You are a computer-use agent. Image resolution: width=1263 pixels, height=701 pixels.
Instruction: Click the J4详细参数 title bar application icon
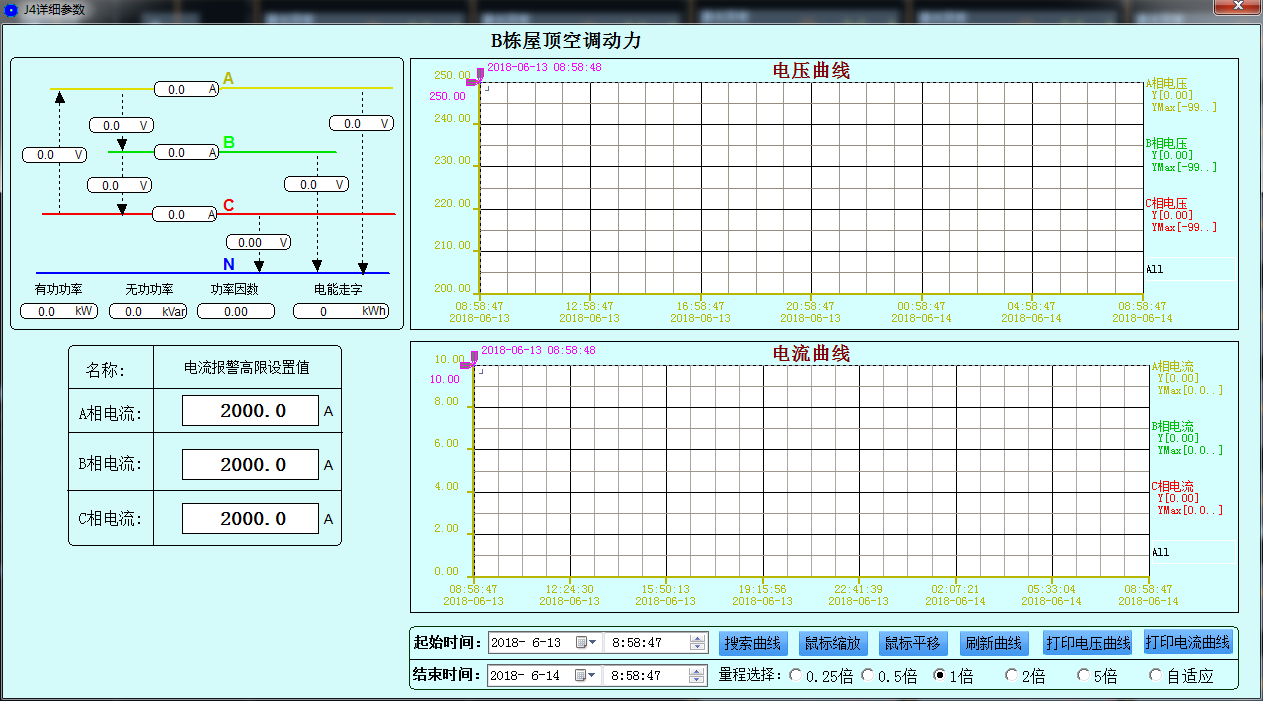[10, 8]
